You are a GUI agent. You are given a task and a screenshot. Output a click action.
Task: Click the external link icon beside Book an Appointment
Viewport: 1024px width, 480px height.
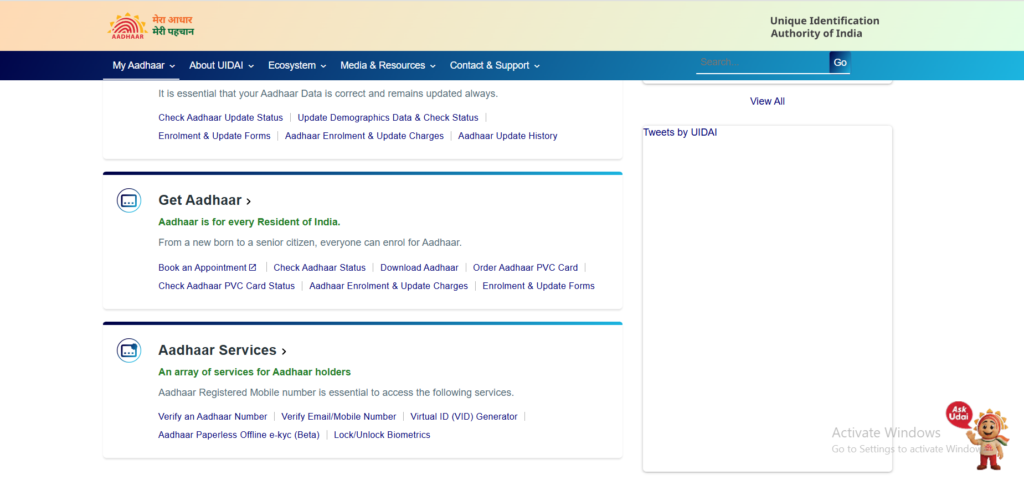coord(253,268)
